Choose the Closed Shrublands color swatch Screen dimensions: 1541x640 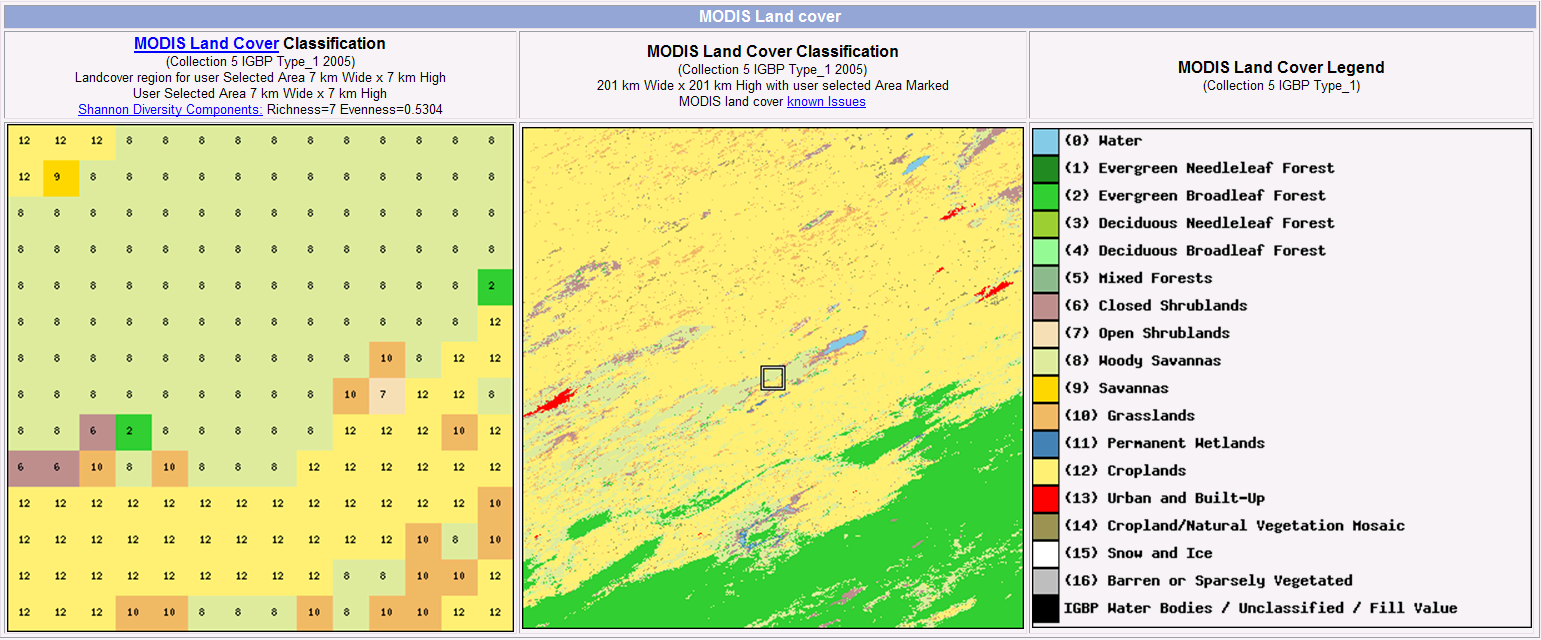(1045, 306)
